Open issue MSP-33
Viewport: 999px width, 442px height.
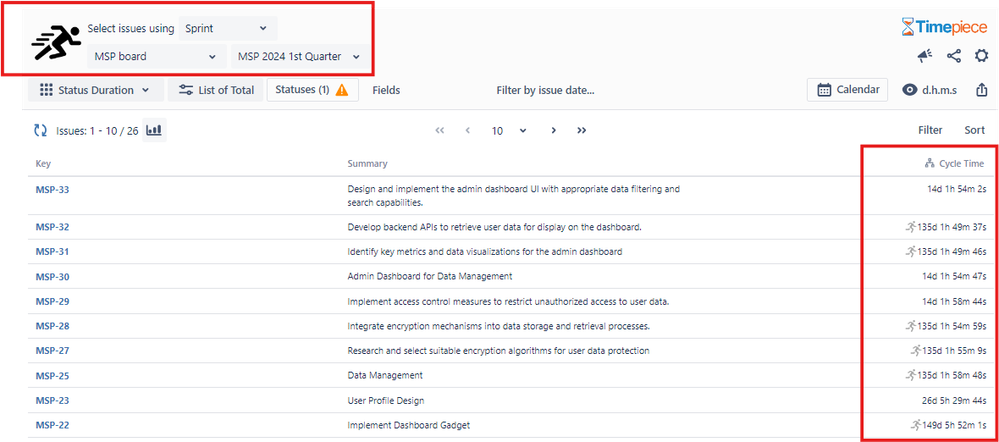click(52, 189)
